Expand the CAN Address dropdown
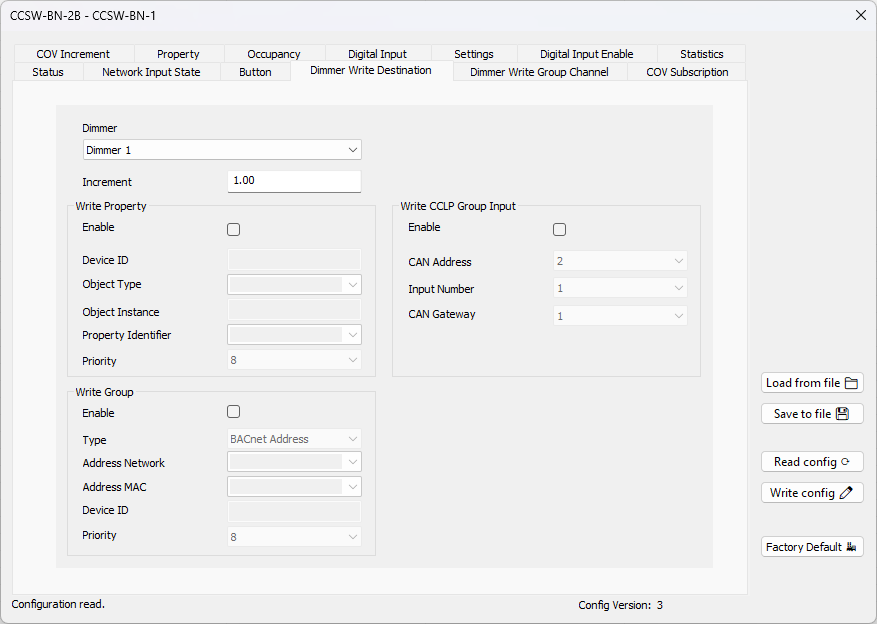 (620, 261)
